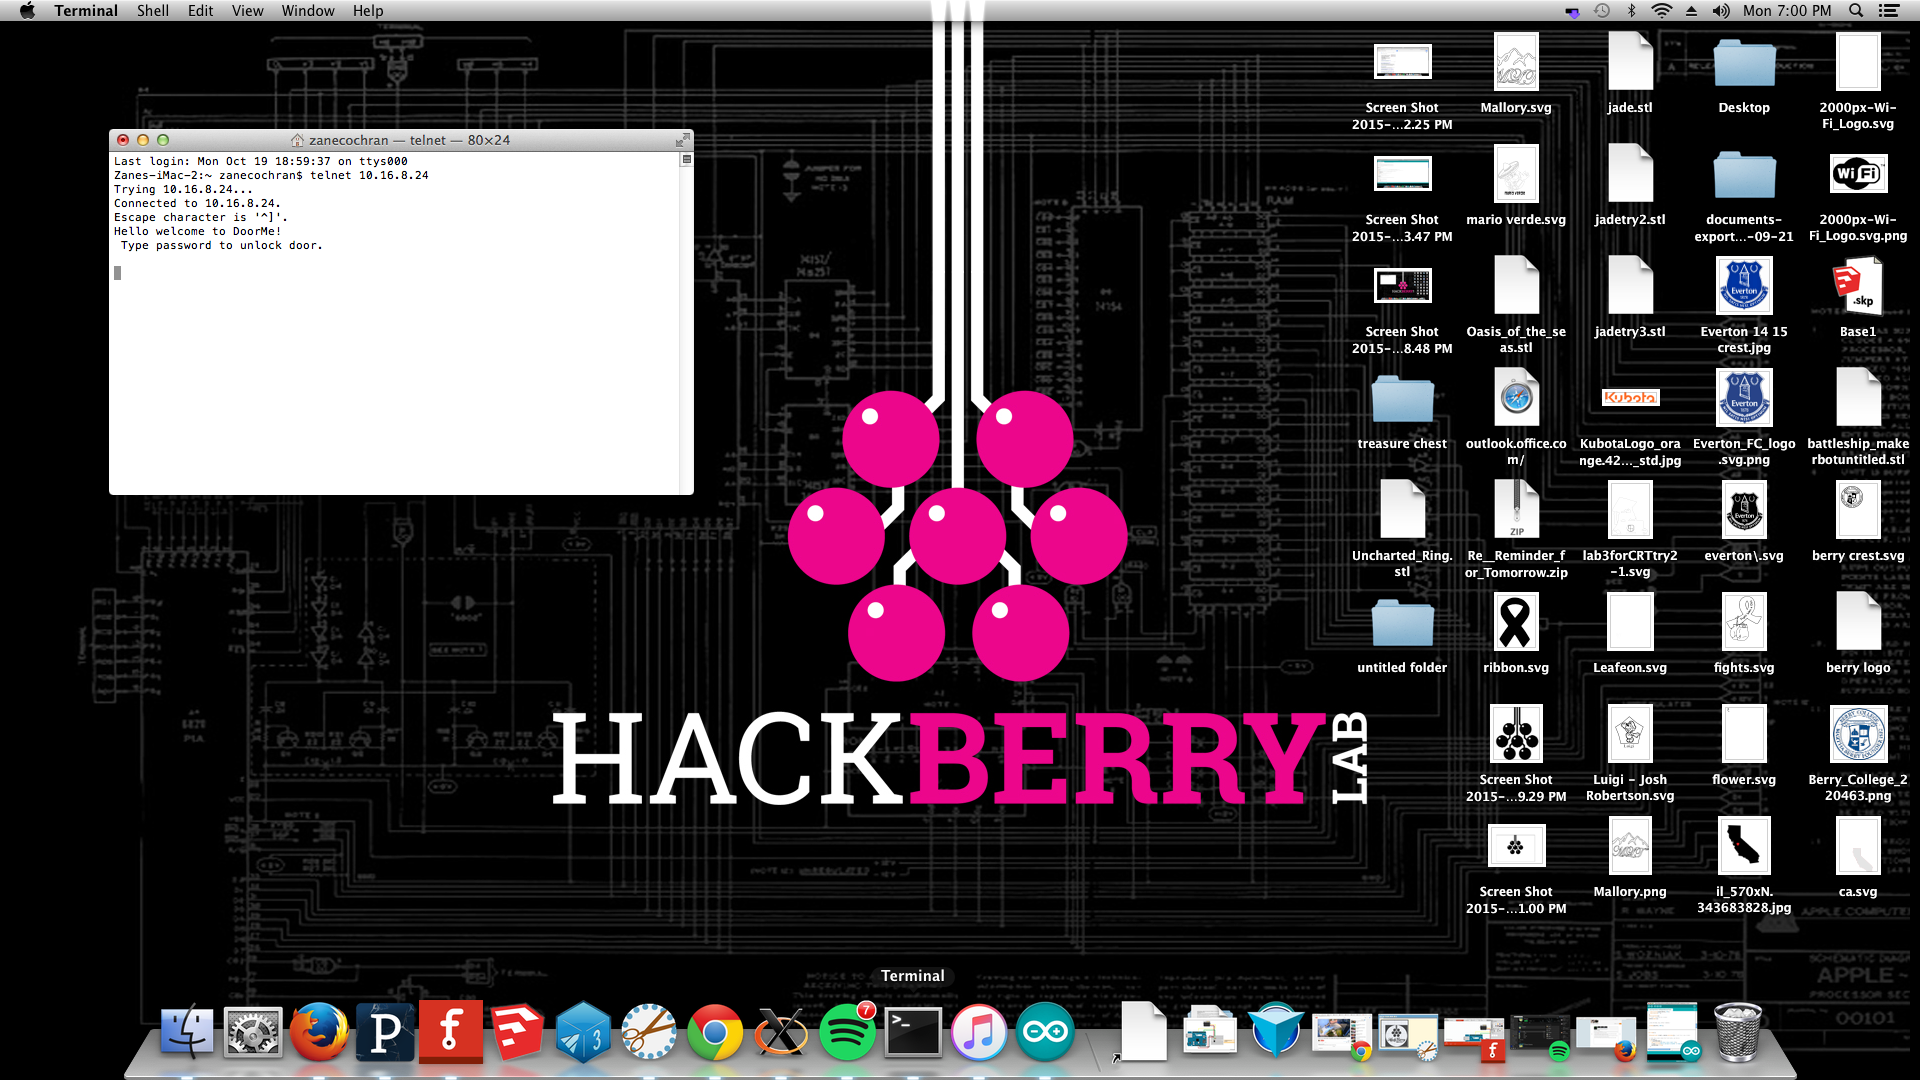Screen dimensions: 1920x1080
Task: Open the Arduino IDE dock icon
Action: point(1045,1032)
